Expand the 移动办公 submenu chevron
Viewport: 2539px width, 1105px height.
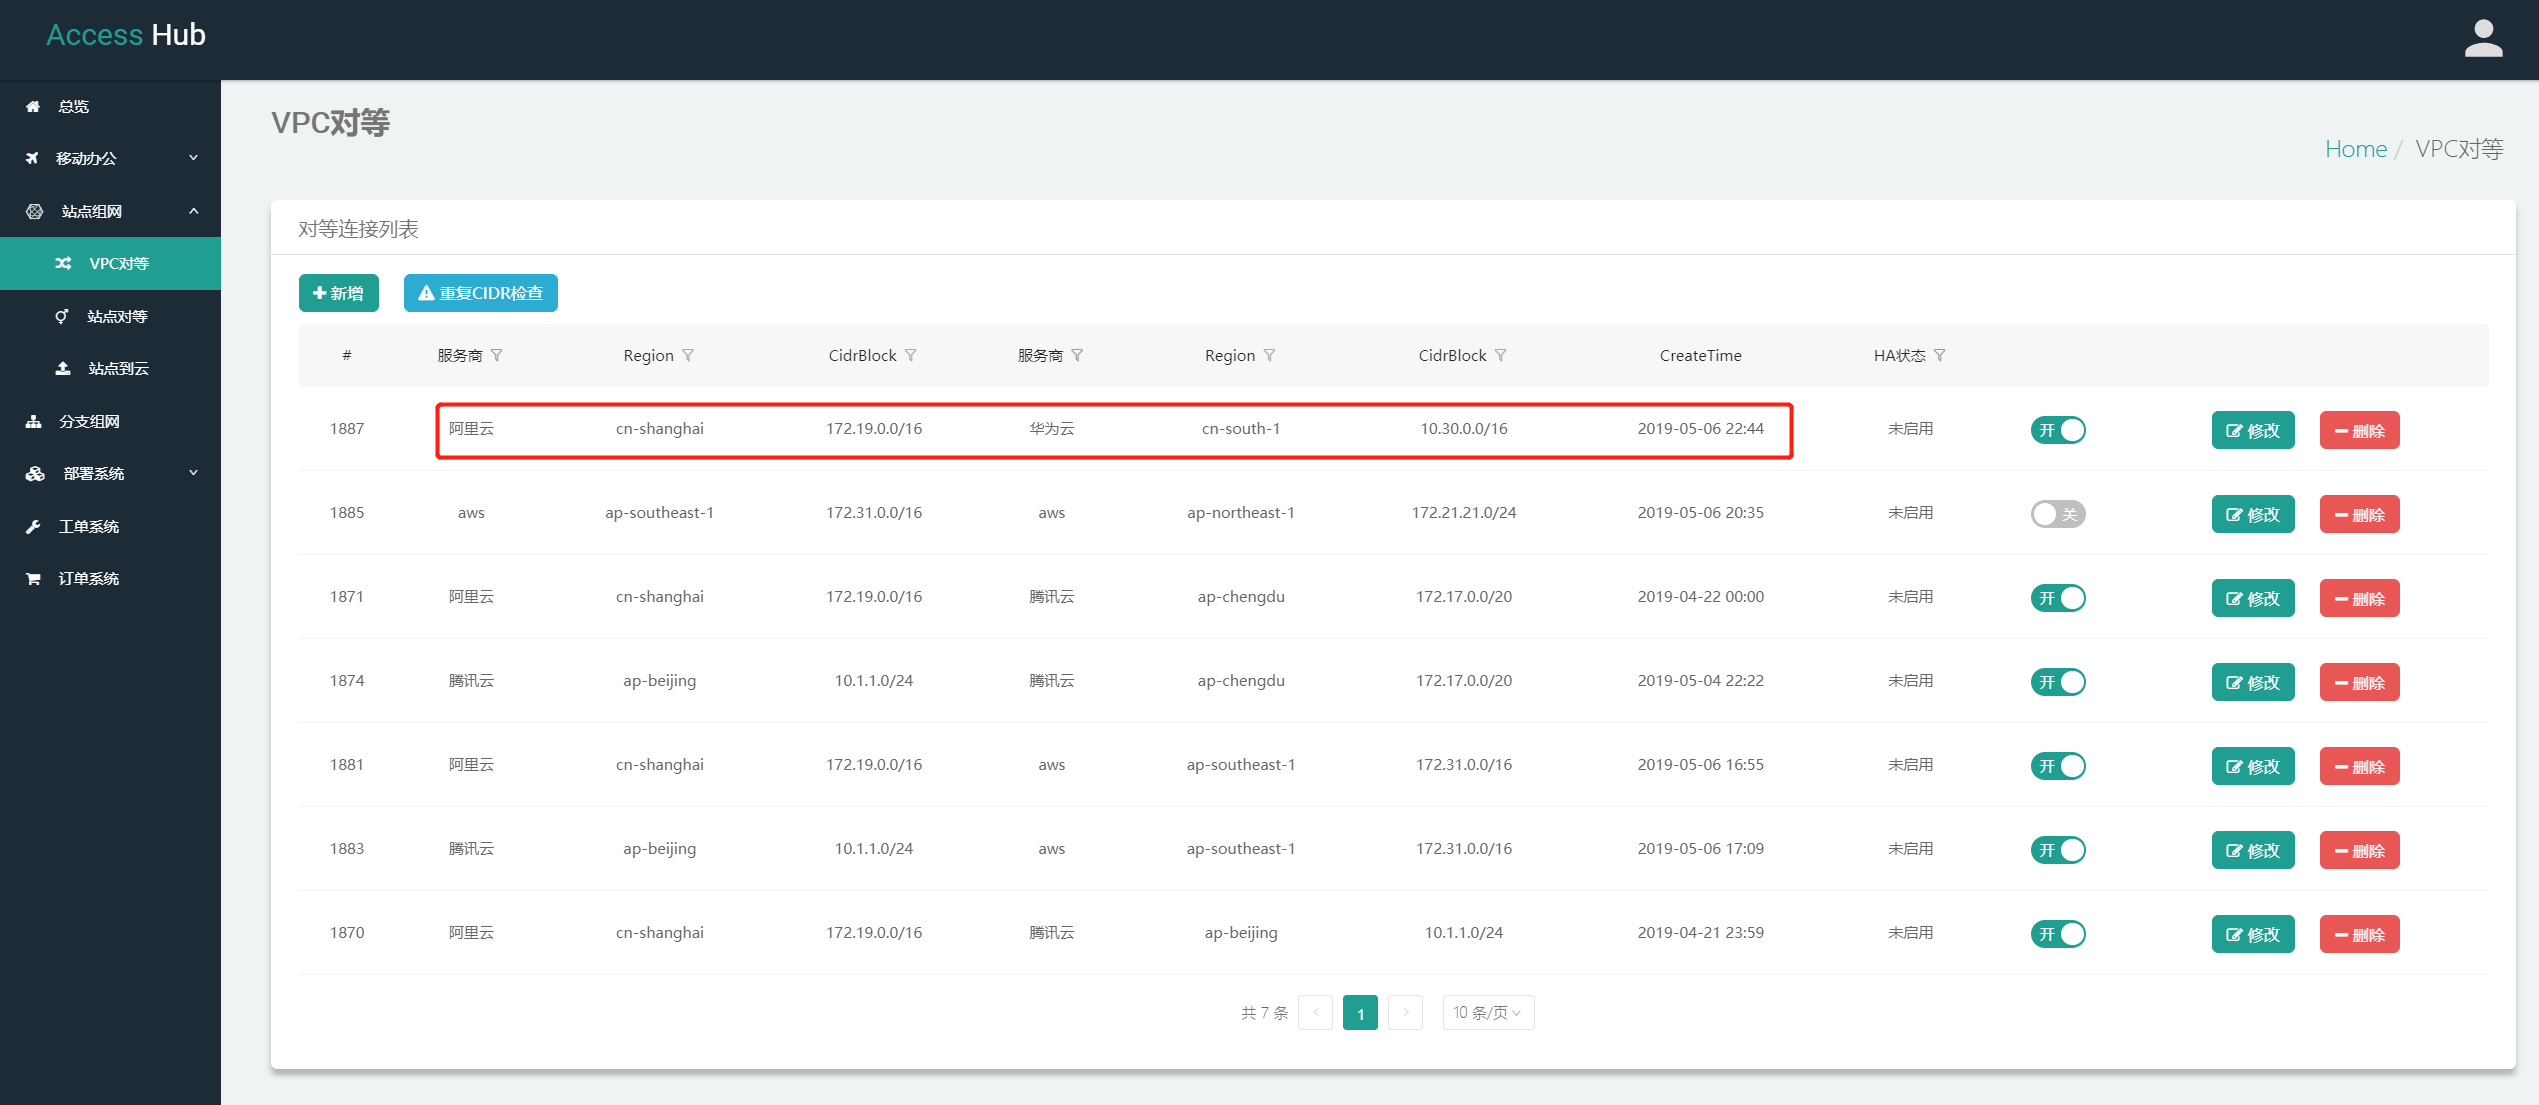194,158
